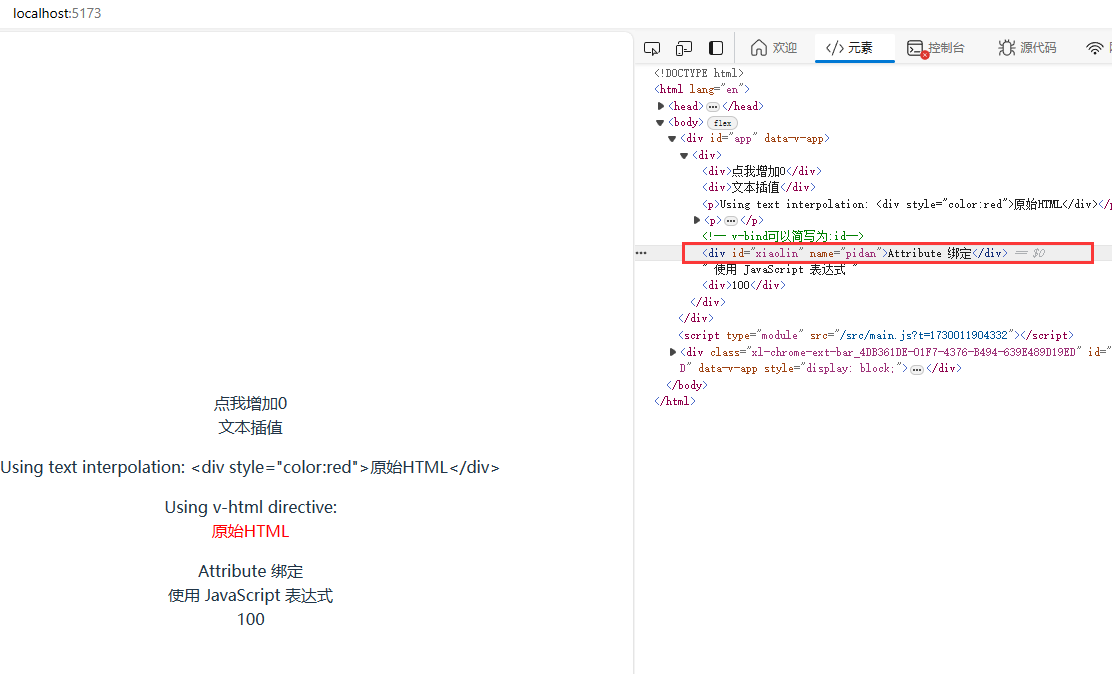Expand the head node triangle
Screen dimensions: 1112x674
click(661, 106)
